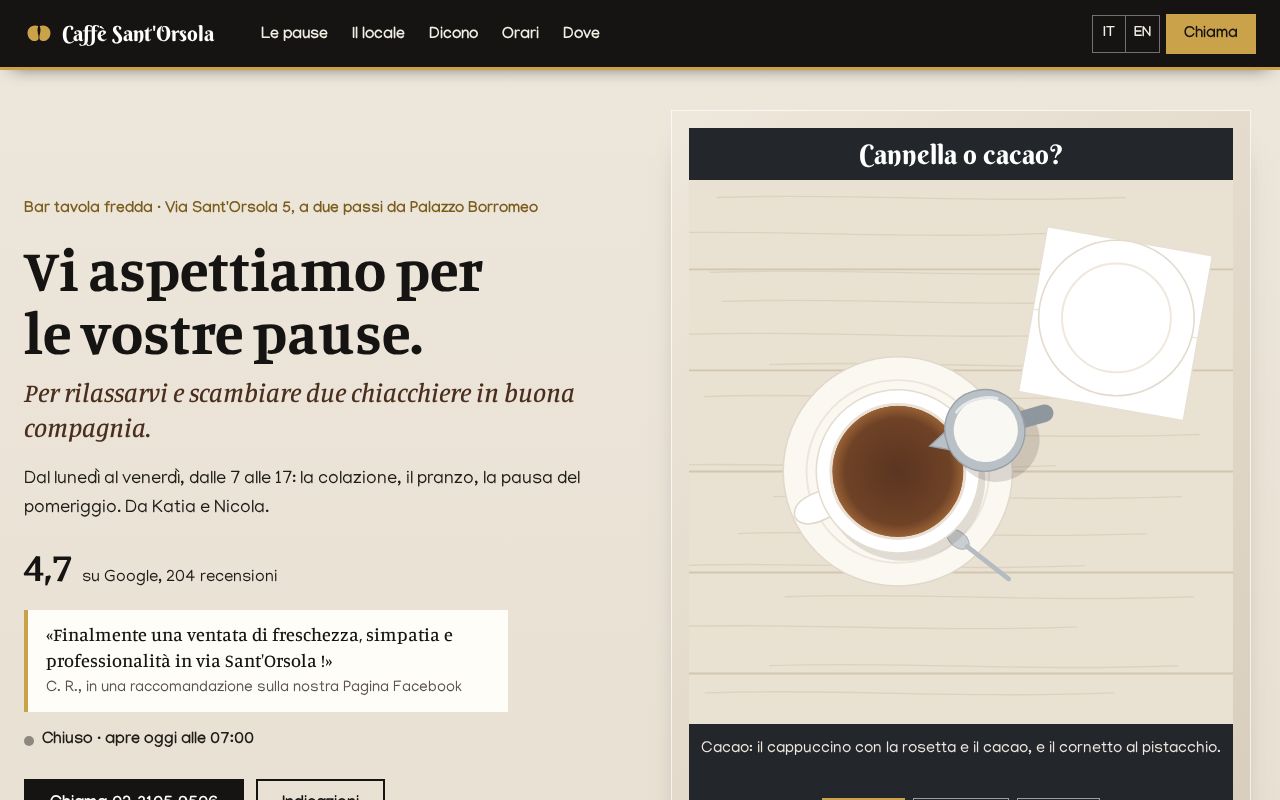Click the teaspoon on the saucer
The height and width of the screenshot is (800, 1280).
tap(979, 555)
